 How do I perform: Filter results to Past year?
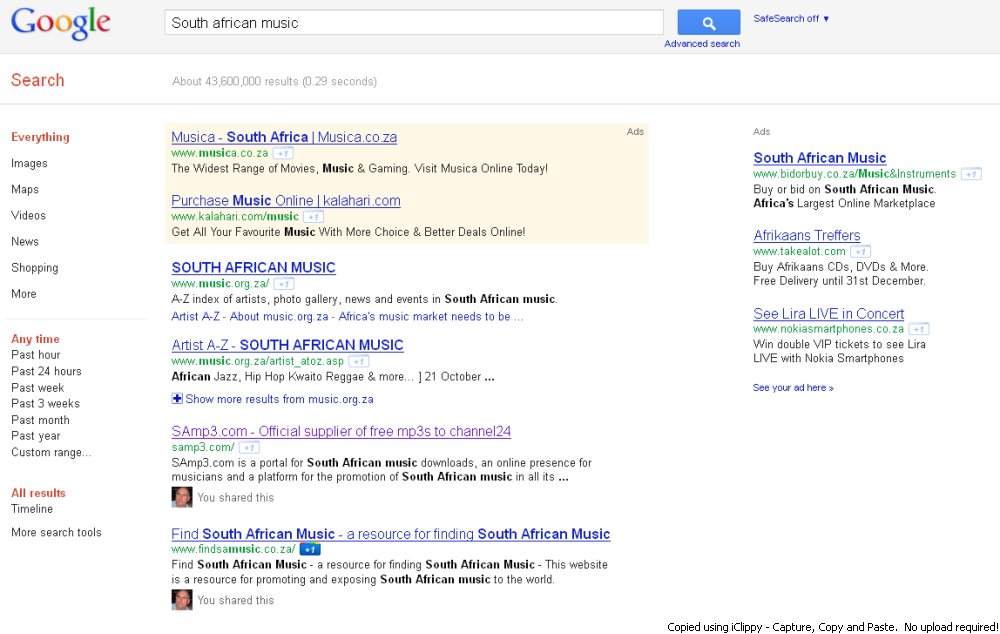[x=36, y=436]
